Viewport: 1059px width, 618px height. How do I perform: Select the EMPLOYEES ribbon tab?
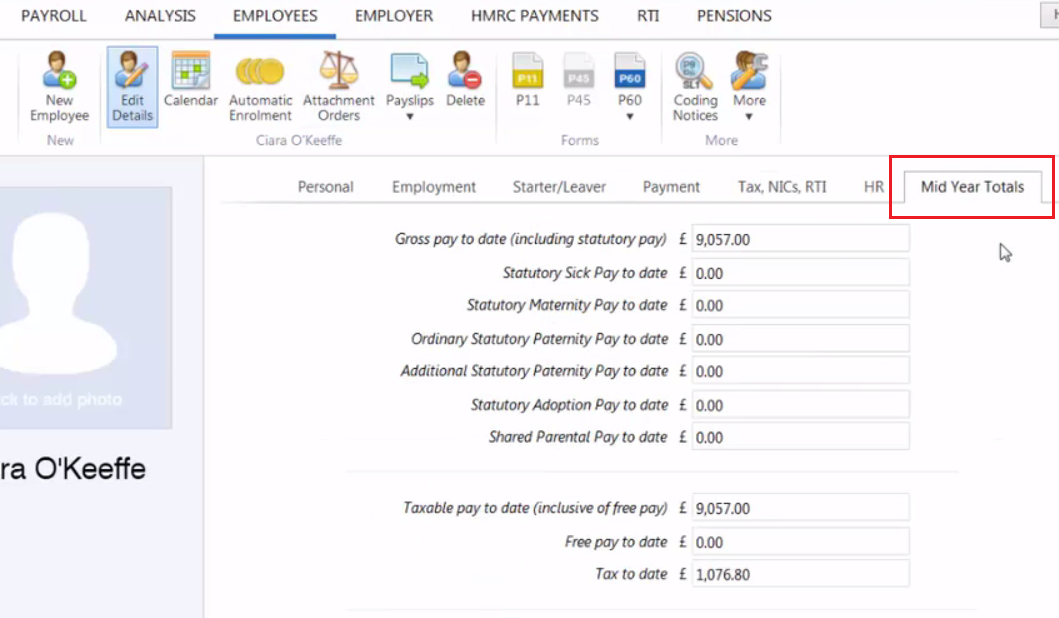point(275,16)
